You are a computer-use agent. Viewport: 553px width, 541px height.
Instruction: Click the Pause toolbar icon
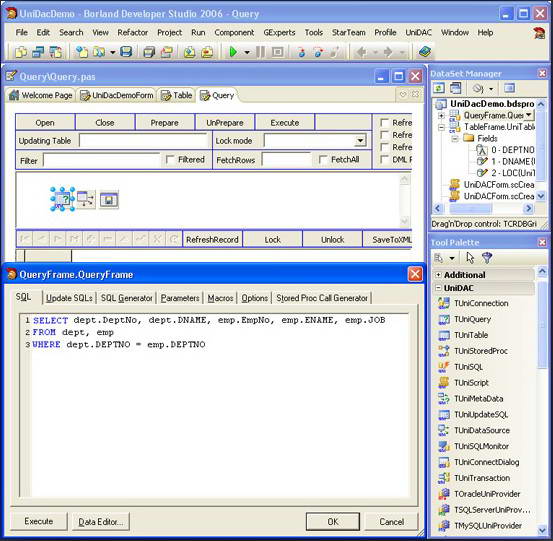point(260,52)
